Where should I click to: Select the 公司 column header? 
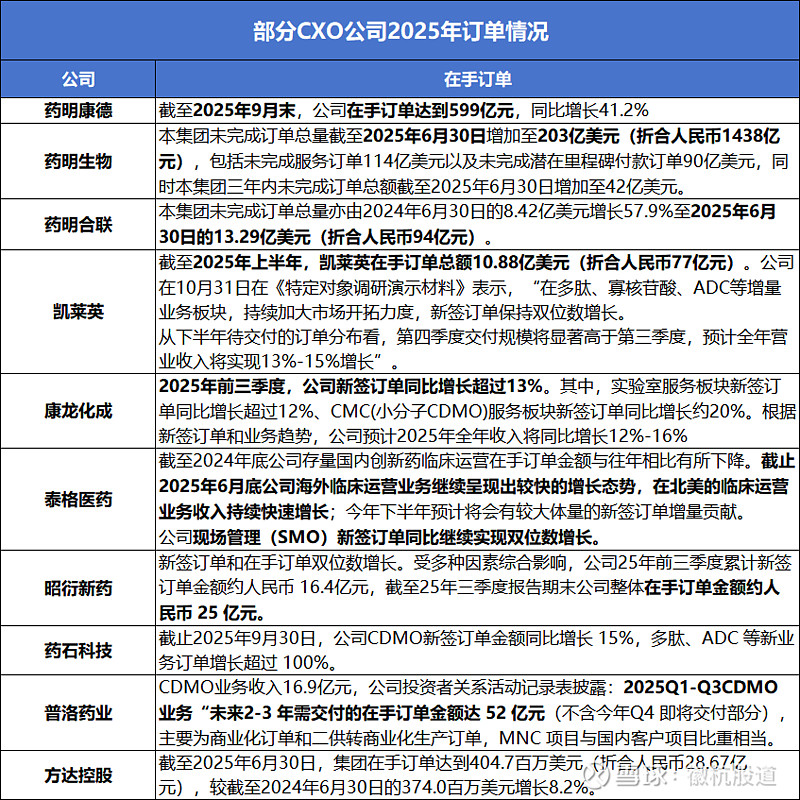78,79
